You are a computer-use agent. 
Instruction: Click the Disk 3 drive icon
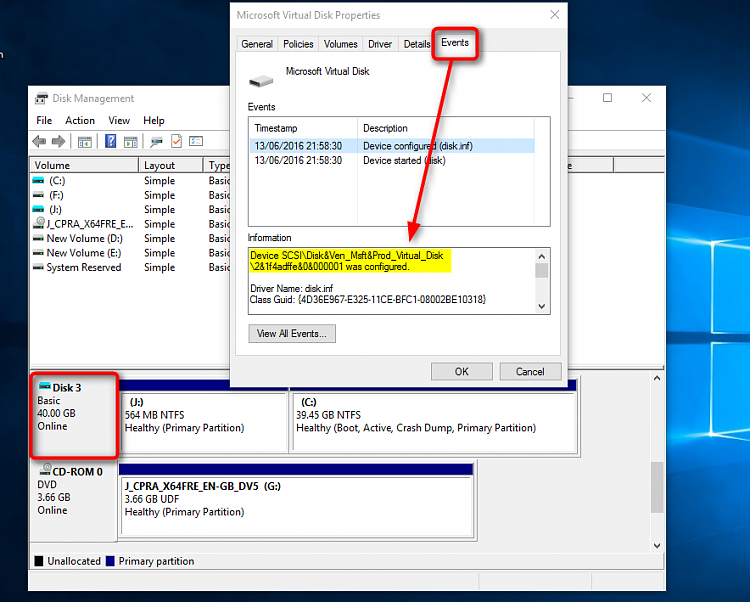(44, 386)
